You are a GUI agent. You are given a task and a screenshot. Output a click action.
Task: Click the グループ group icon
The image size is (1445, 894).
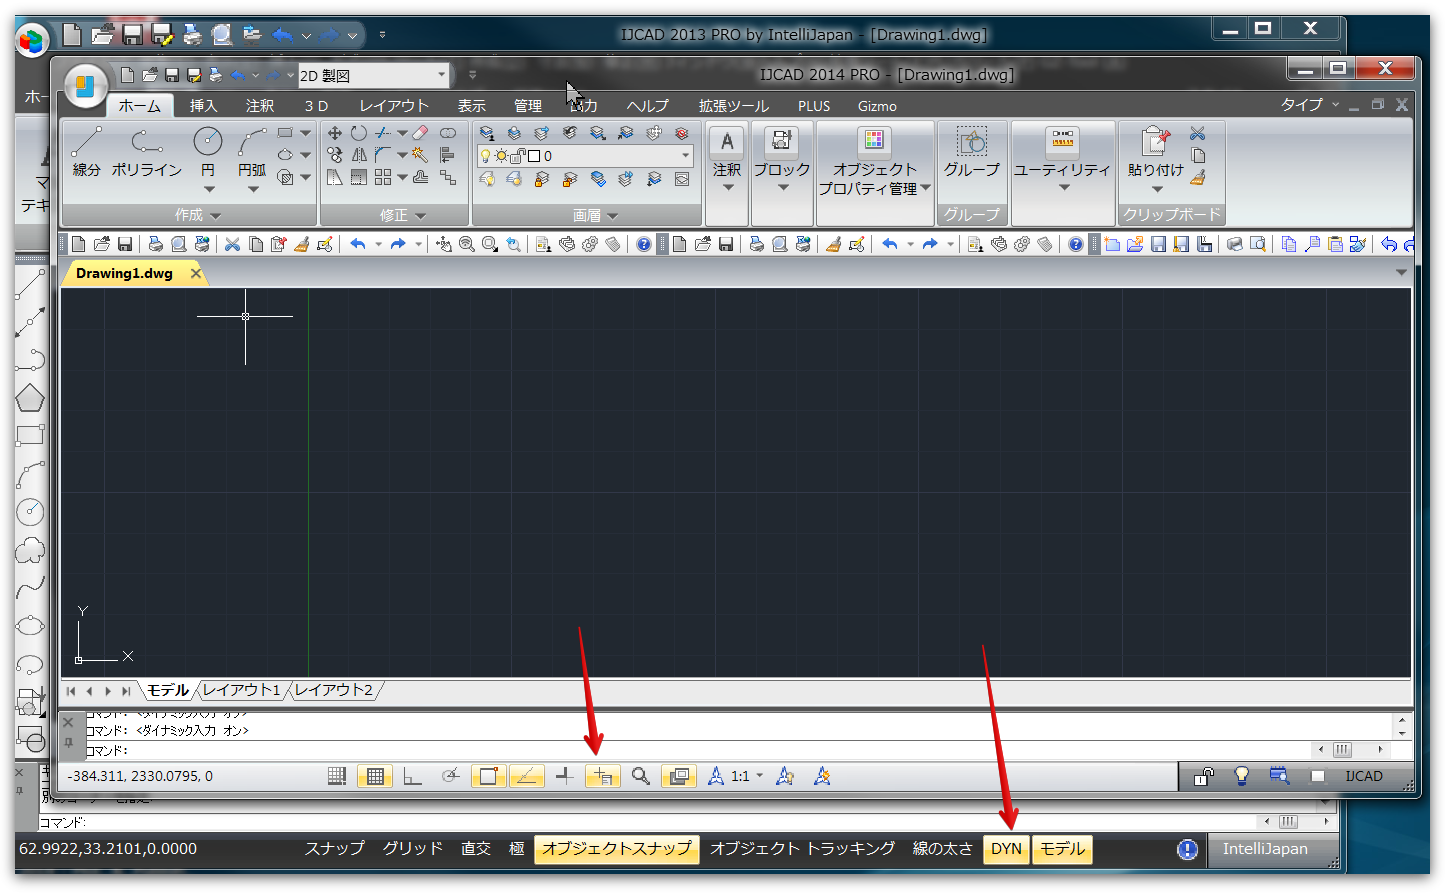(x=971, y=141)
